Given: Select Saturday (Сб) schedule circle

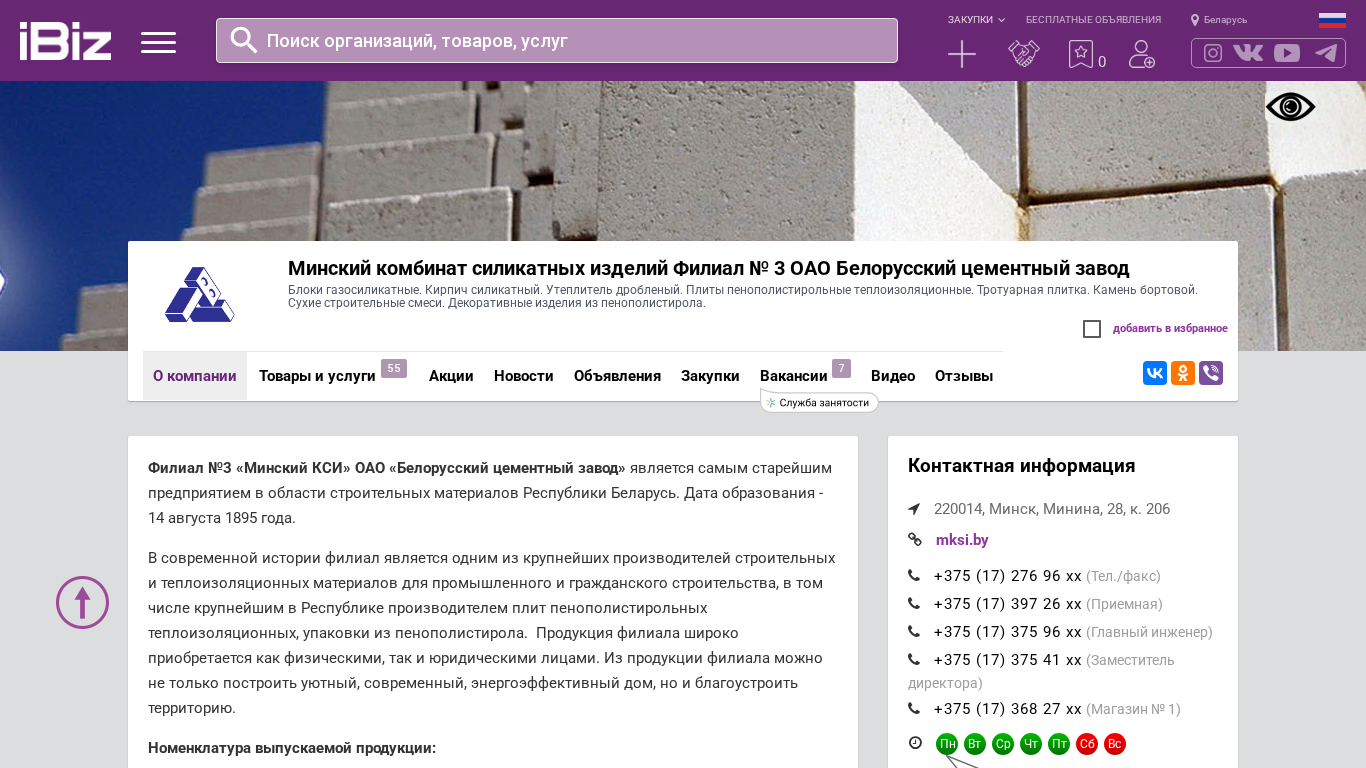Looking at the screenshot, I should pos(1087,744).
